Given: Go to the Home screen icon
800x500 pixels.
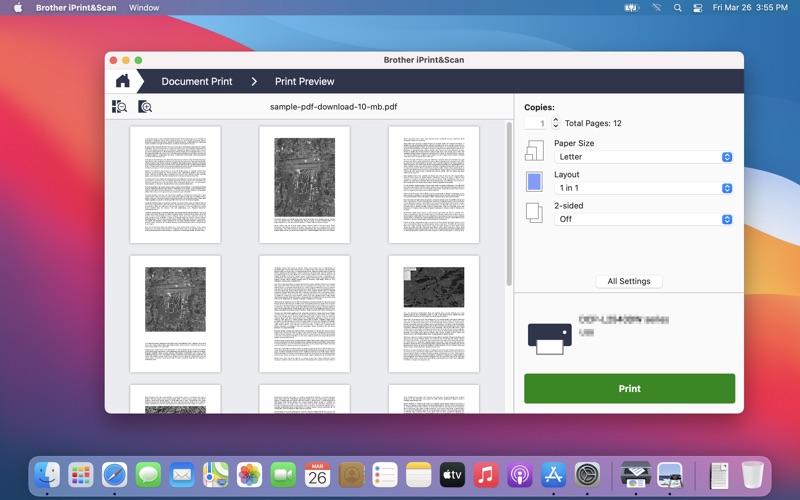Looking at the screenshot, I should 122,81.
